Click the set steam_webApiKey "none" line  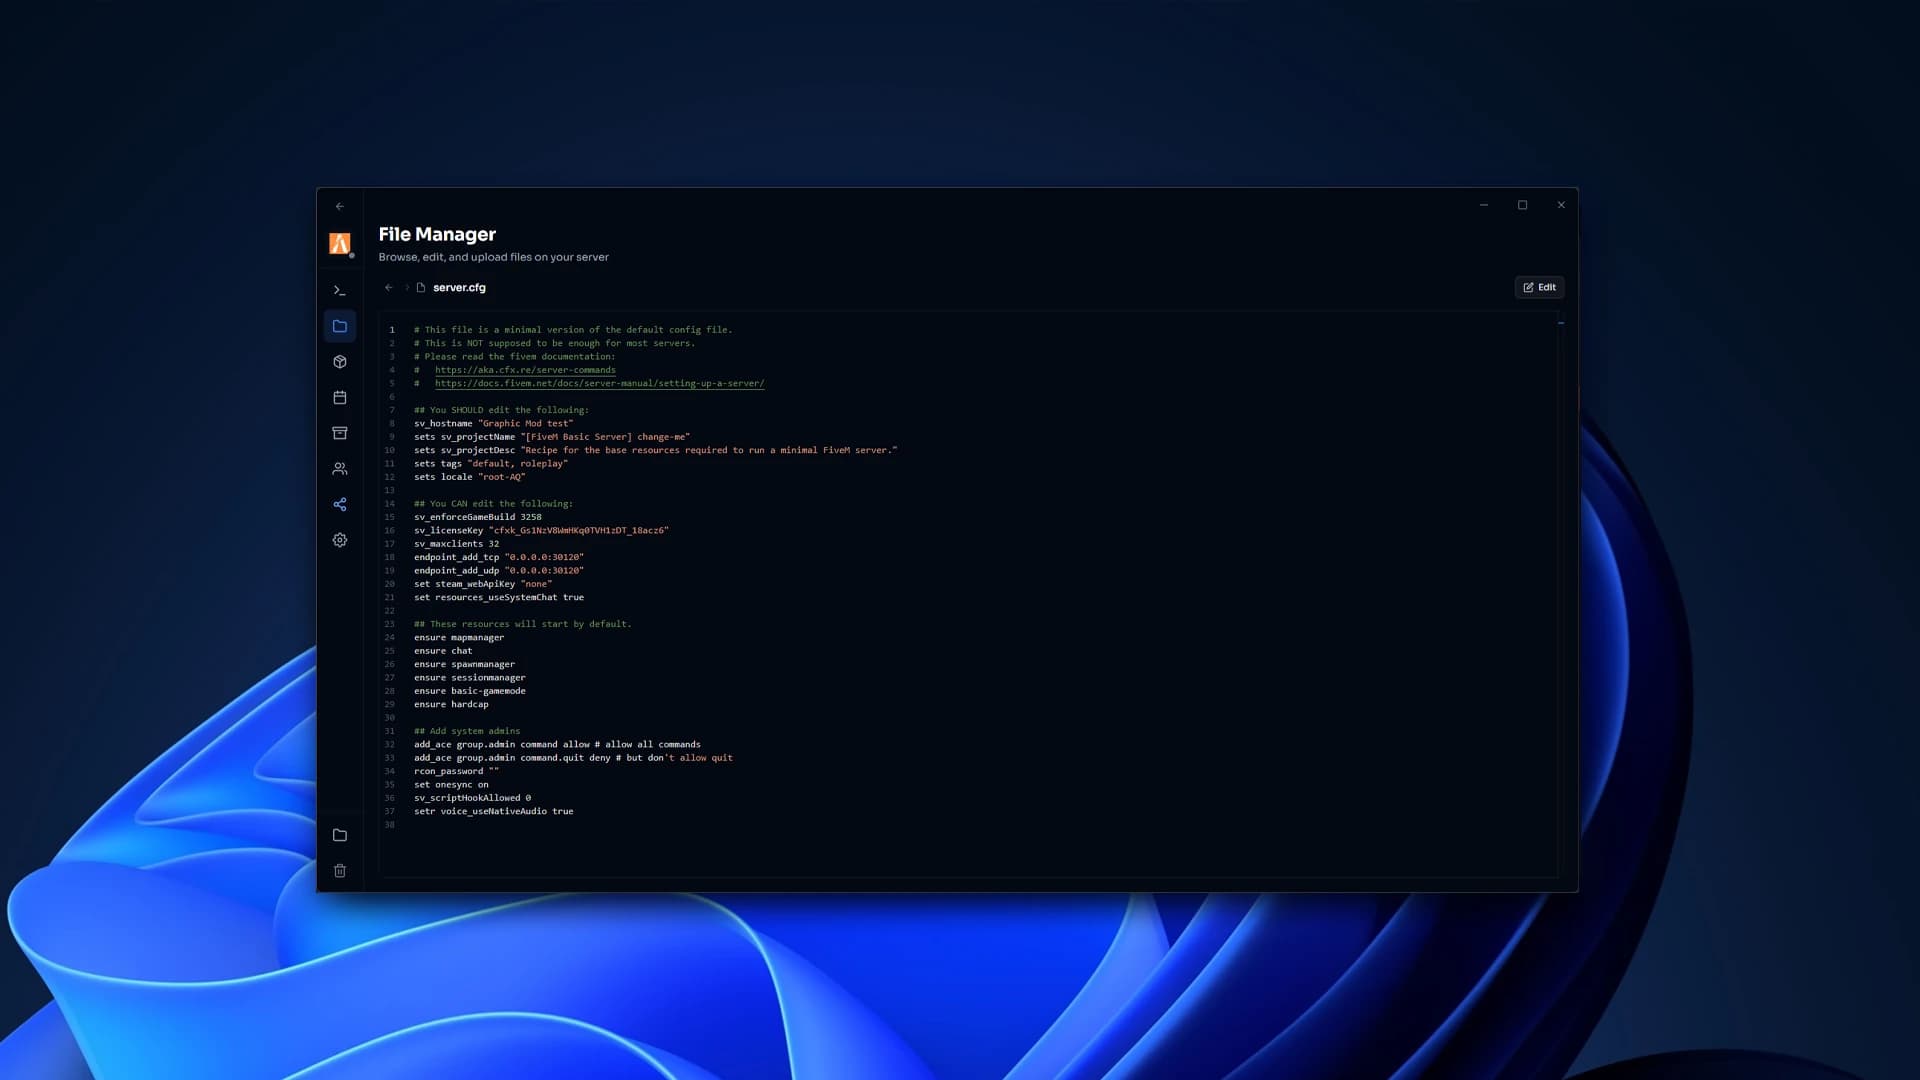coord(483,584)
